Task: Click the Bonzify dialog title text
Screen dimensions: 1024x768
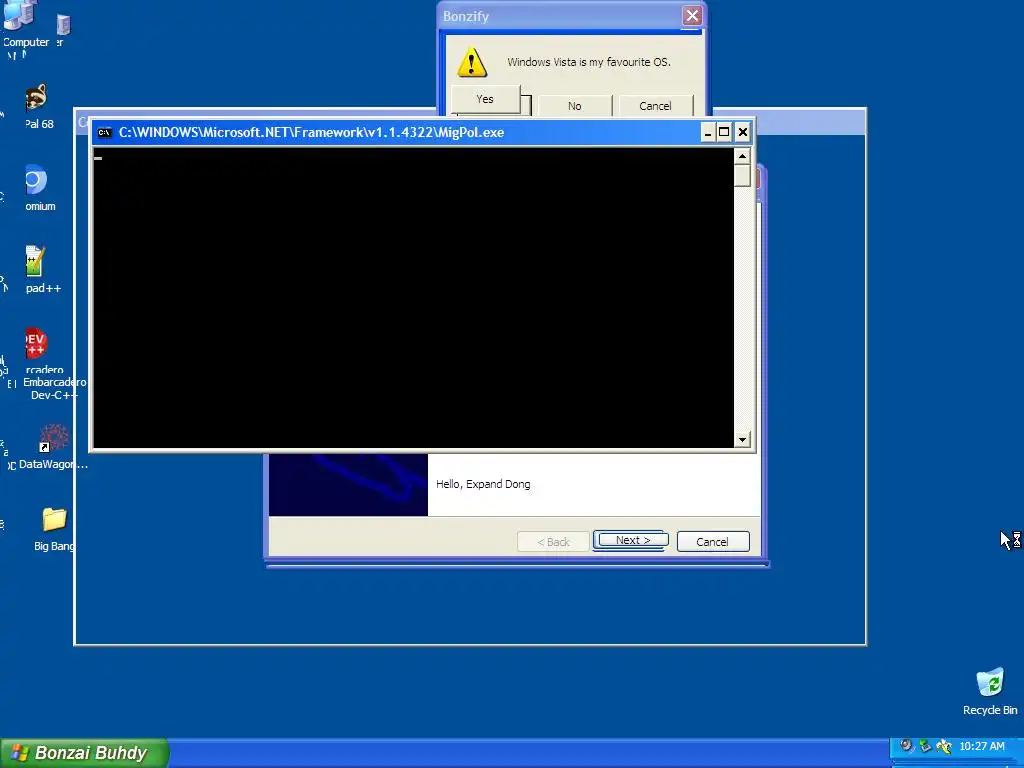Action: [466, 16]
